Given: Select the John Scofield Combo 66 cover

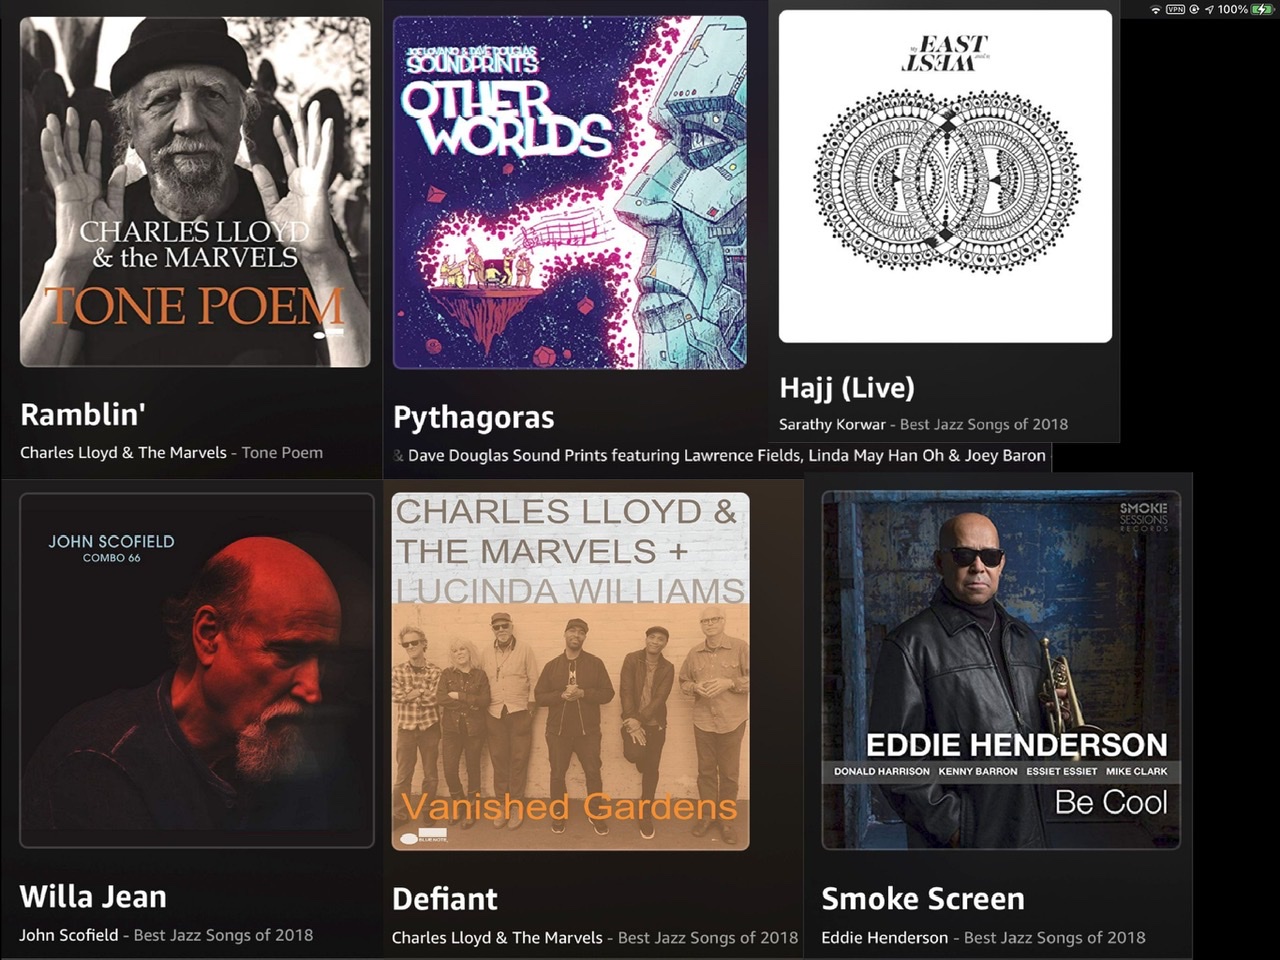Looking at the screenshot, I should coord(197,670).
